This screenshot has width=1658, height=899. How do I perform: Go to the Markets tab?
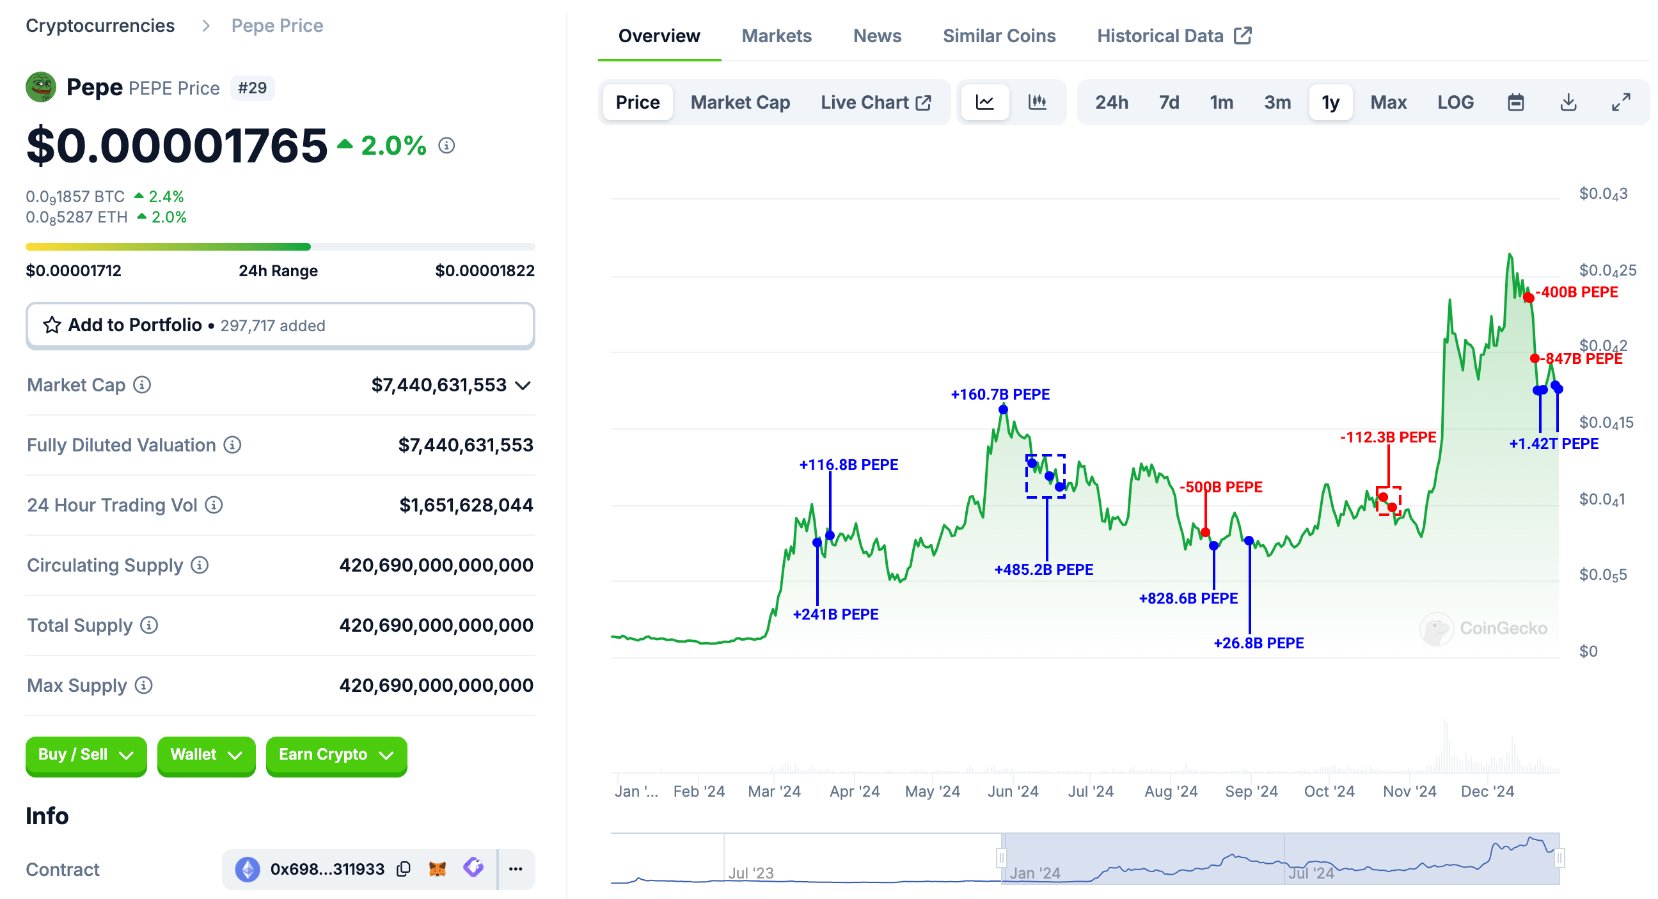[776, 36]
